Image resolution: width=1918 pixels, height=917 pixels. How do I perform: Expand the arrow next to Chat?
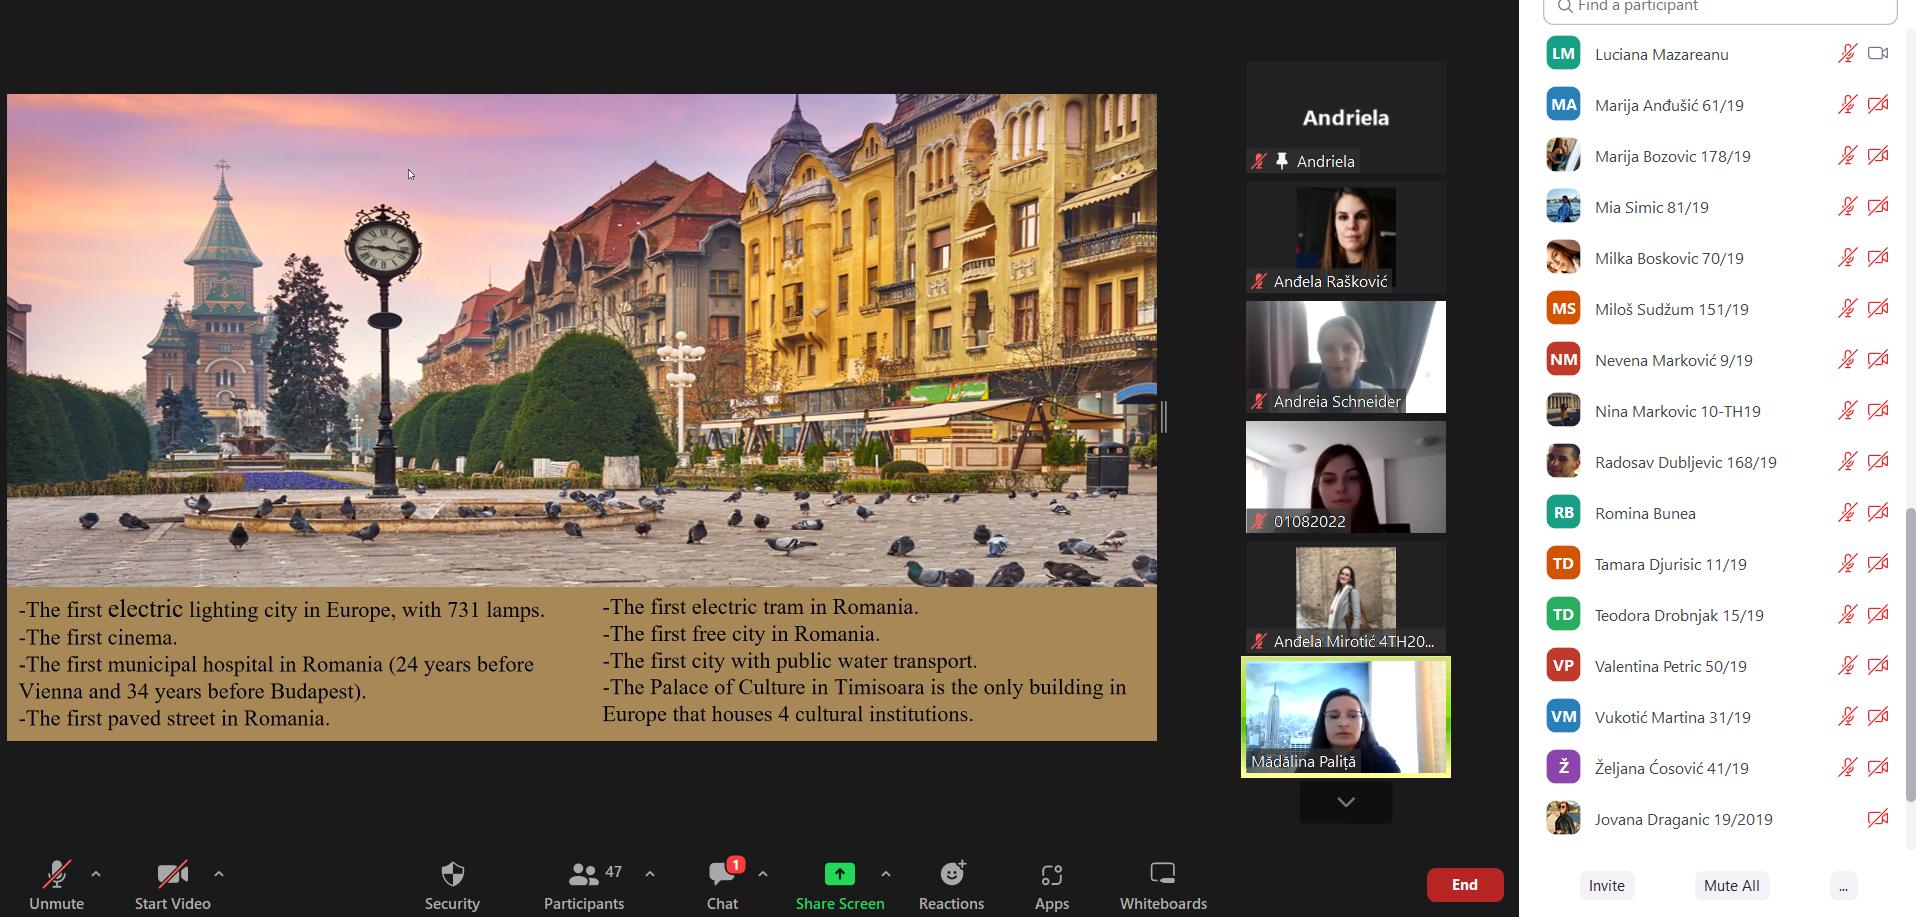(763, 874)
